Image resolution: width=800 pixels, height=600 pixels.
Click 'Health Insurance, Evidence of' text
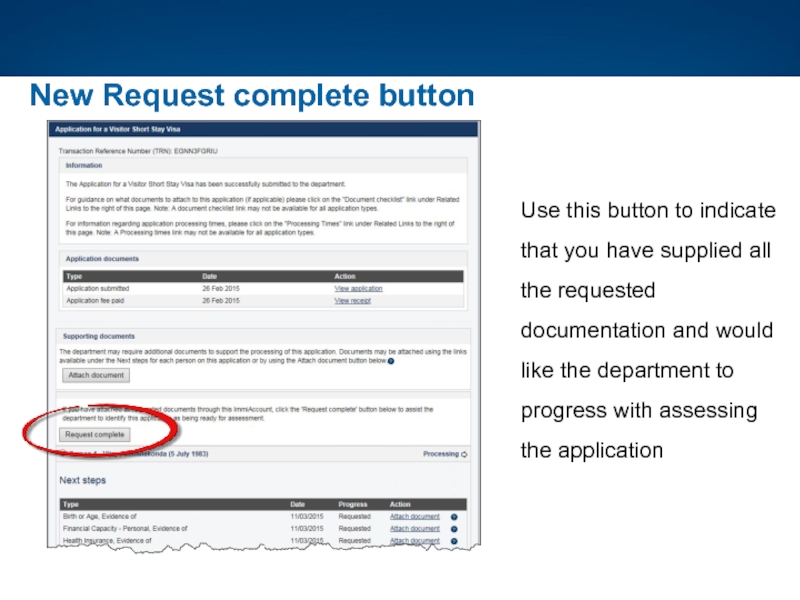107,541
